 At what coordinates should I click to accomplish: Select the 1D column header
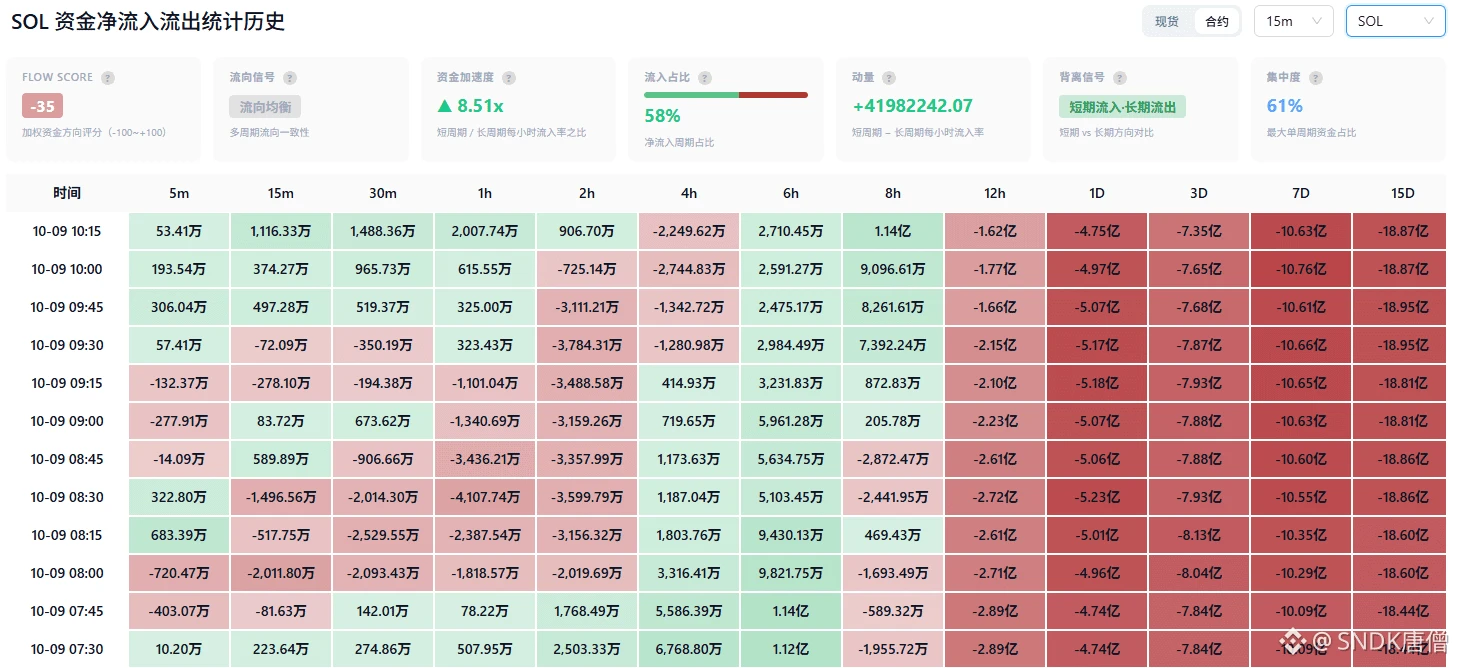[1097, 193]
